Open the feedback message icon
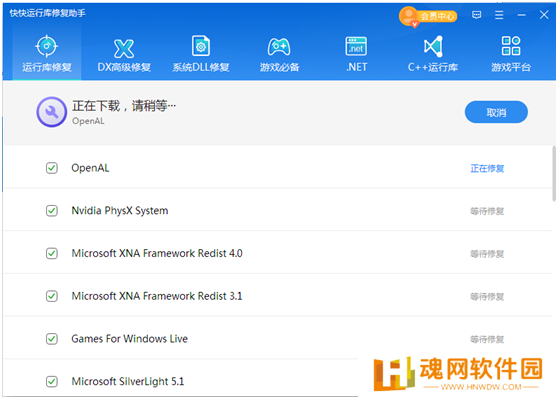Image resolution: width=558 pixels, height=399 pixels. click(x=477, y=15)
